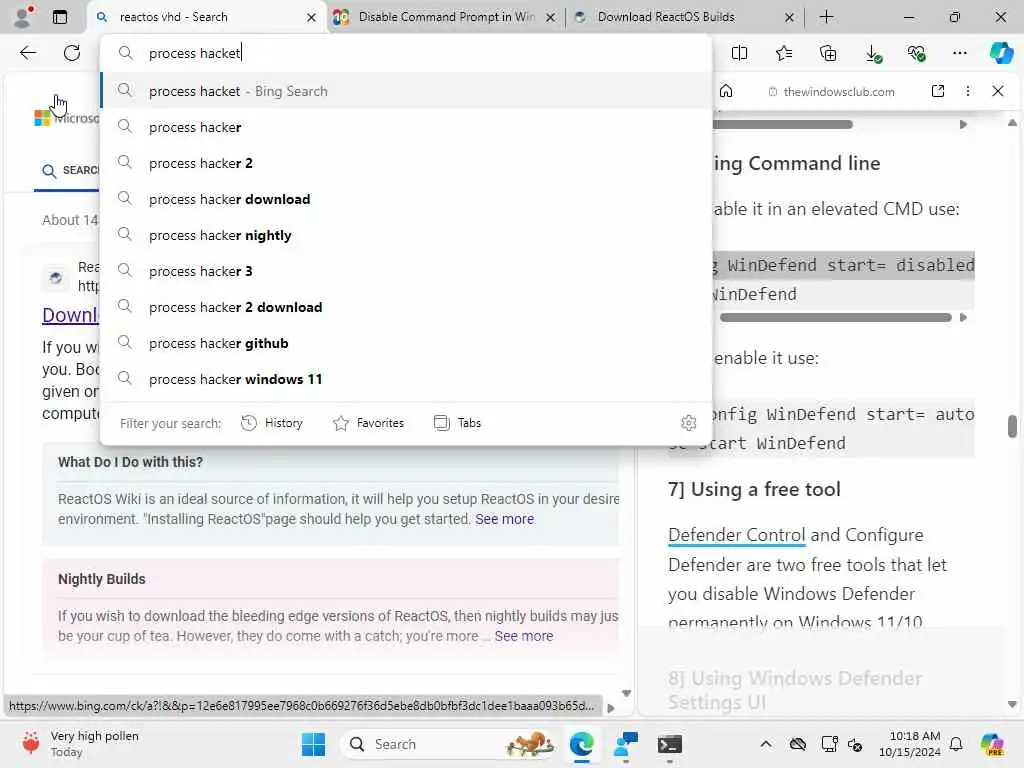Image resolution: width=1024 pixels, height=768 pixels.
Task: Pick 'process hacker nightly' suggestion
Action: click(406, 235)
